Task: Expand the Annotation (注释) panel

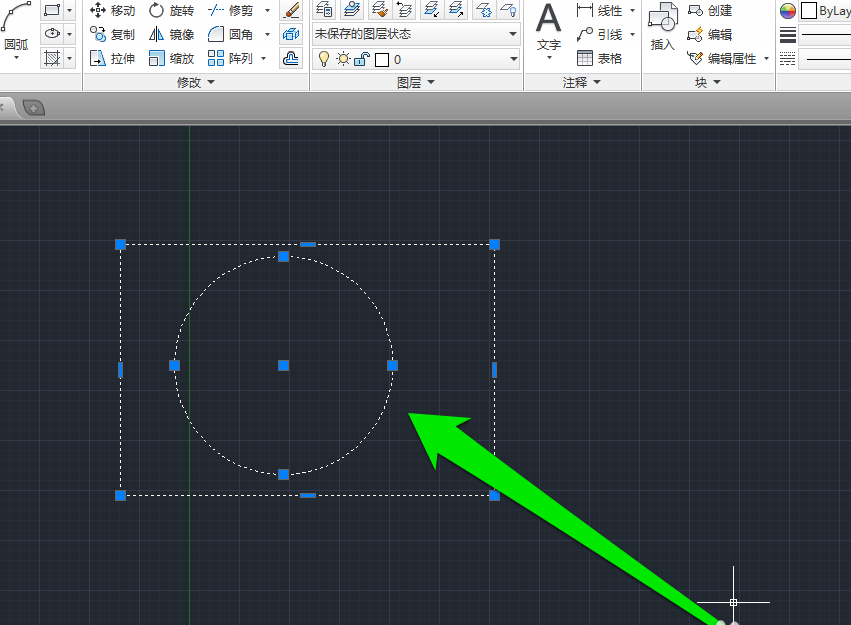Action: click(x=581, y=83)
